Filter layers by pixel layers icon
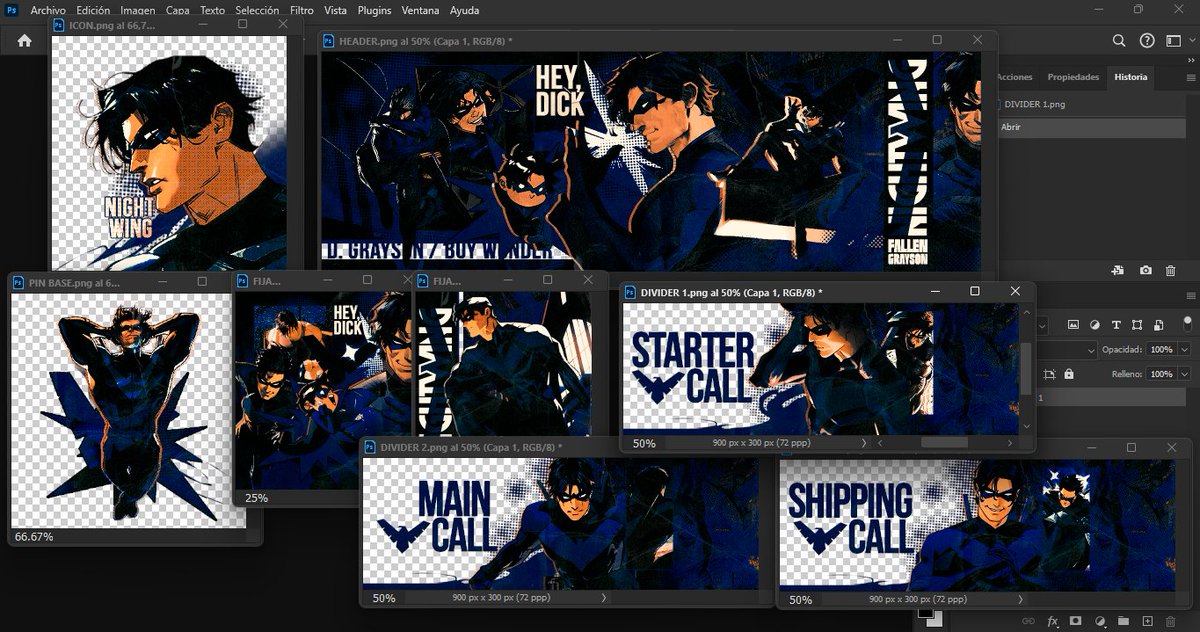This screenshot has height=632, width=1200. click(1073, 325)
